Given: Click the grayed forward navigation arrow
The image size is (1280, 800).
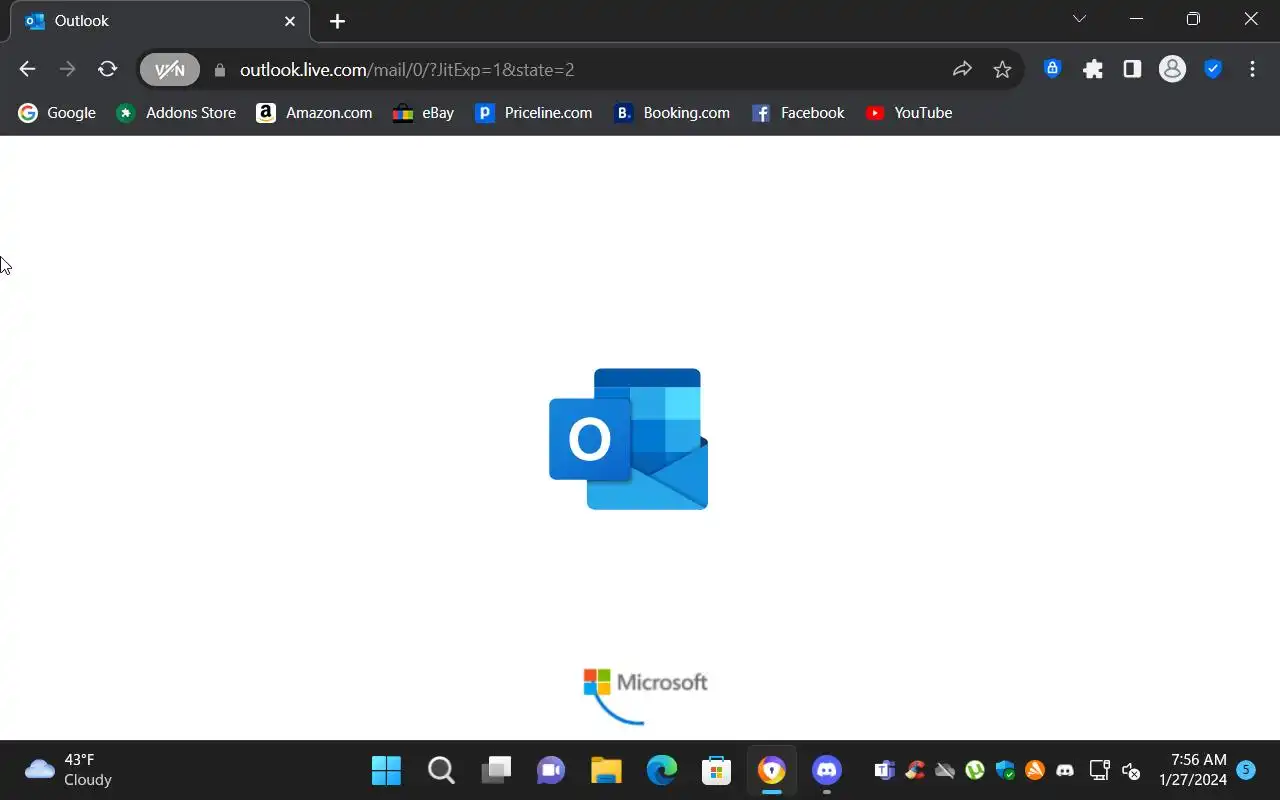Looking at the screenshot, I should click(x=67, y=69).
